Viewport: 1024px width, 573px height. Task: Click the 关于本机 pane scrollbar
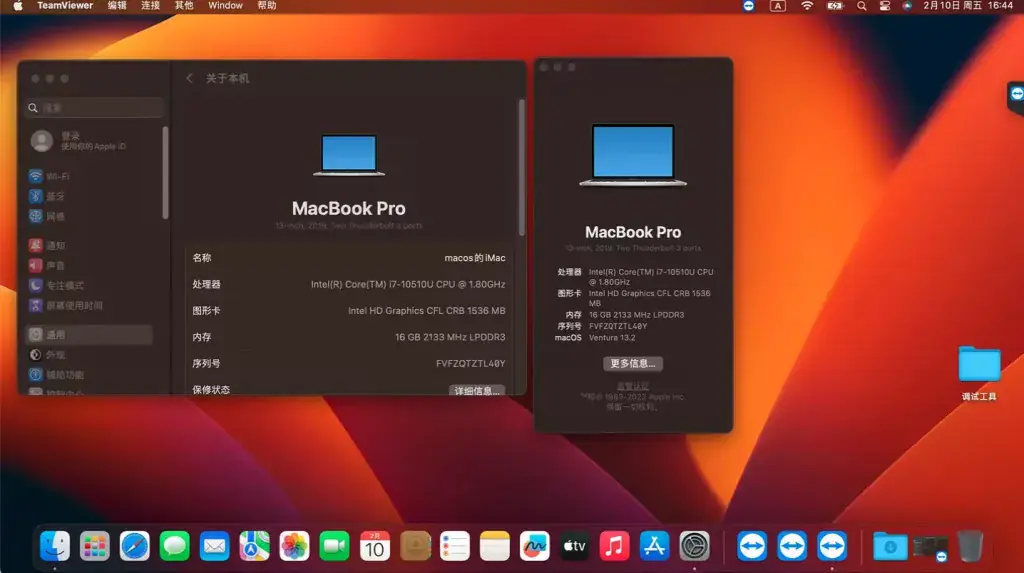point(522,167)
